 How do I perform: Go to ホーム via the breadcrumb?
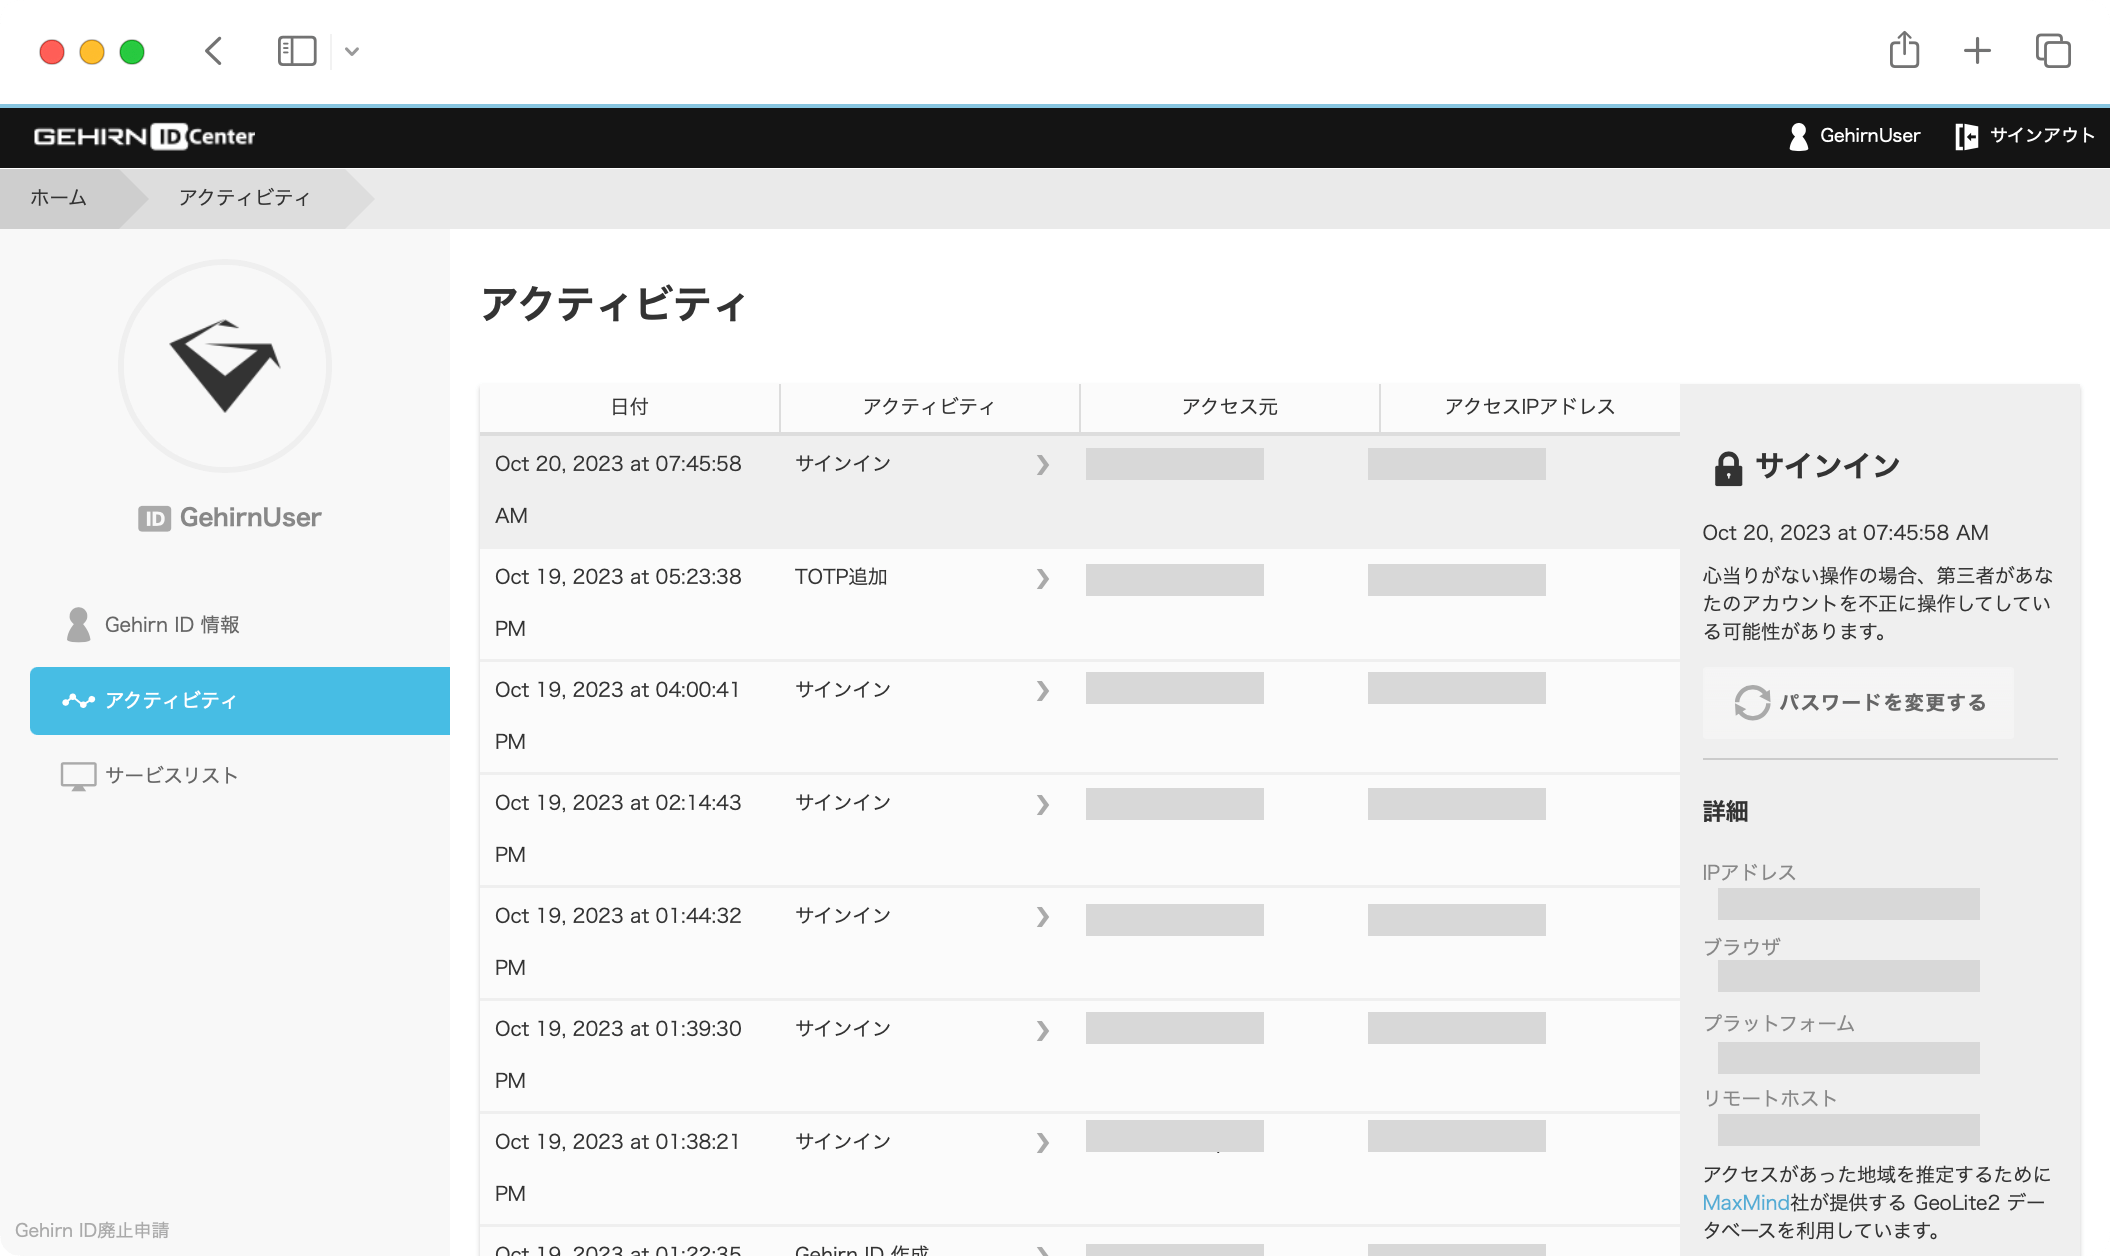point(56,197)
